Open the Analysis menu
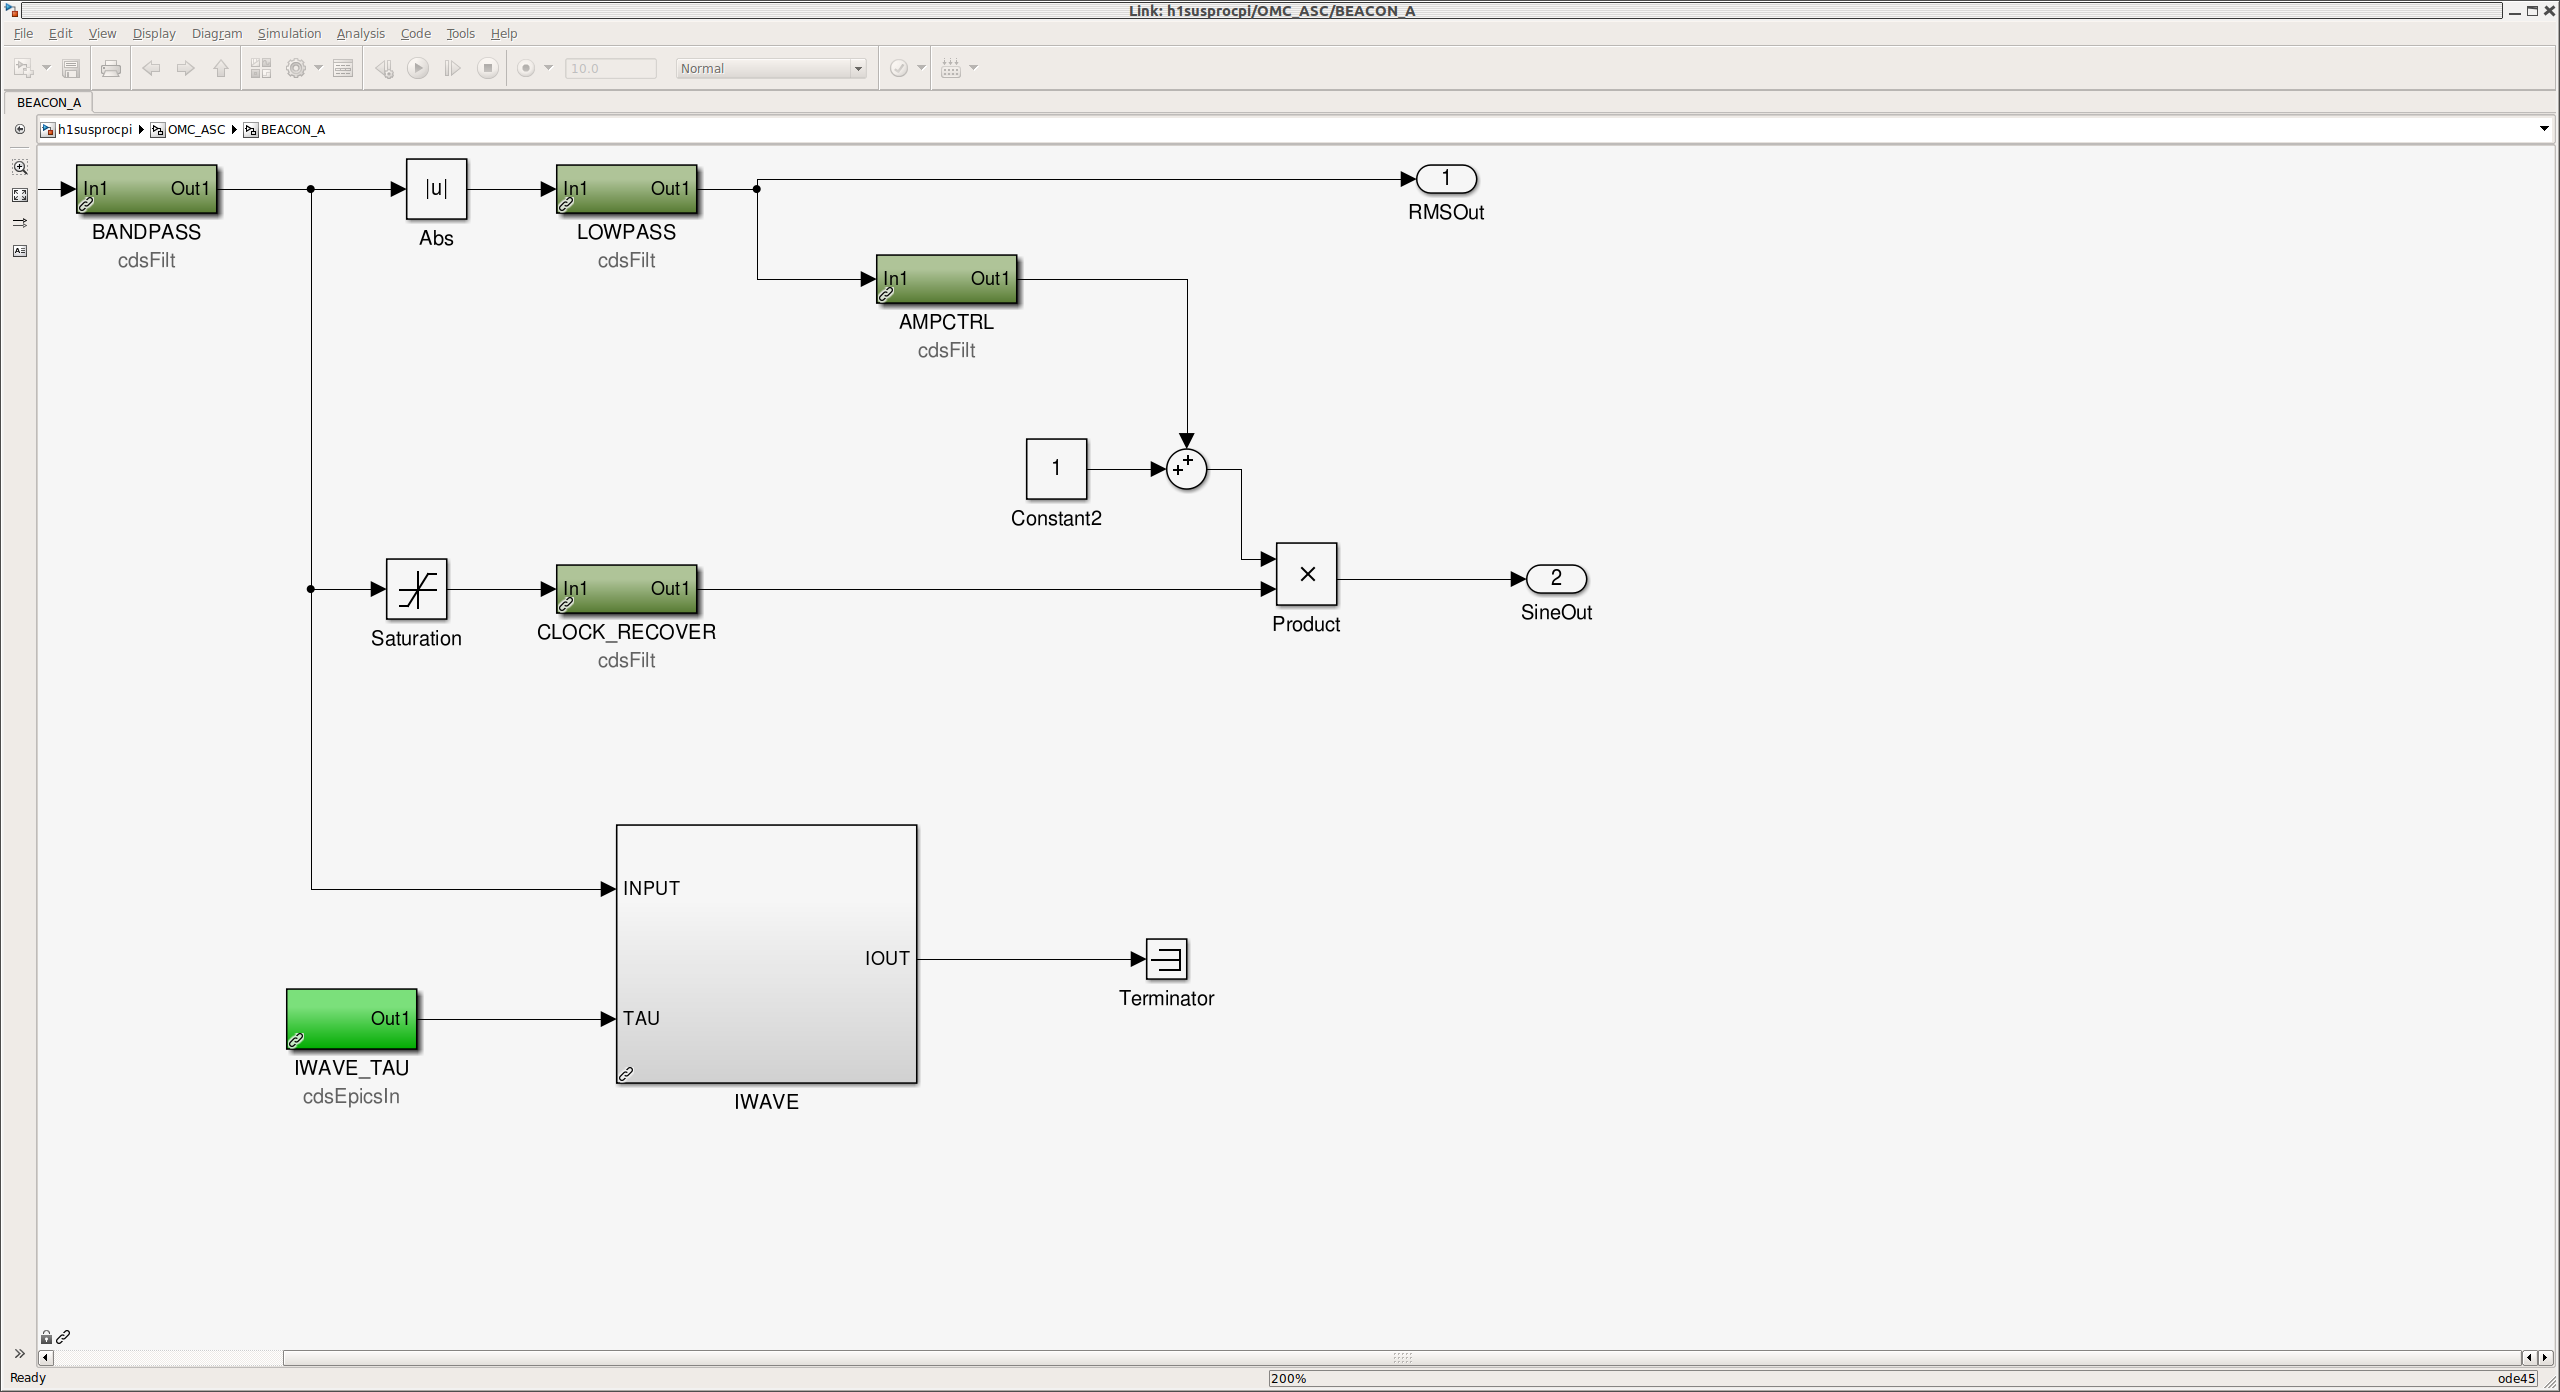 pyautogui.click(x=361, y=33)
